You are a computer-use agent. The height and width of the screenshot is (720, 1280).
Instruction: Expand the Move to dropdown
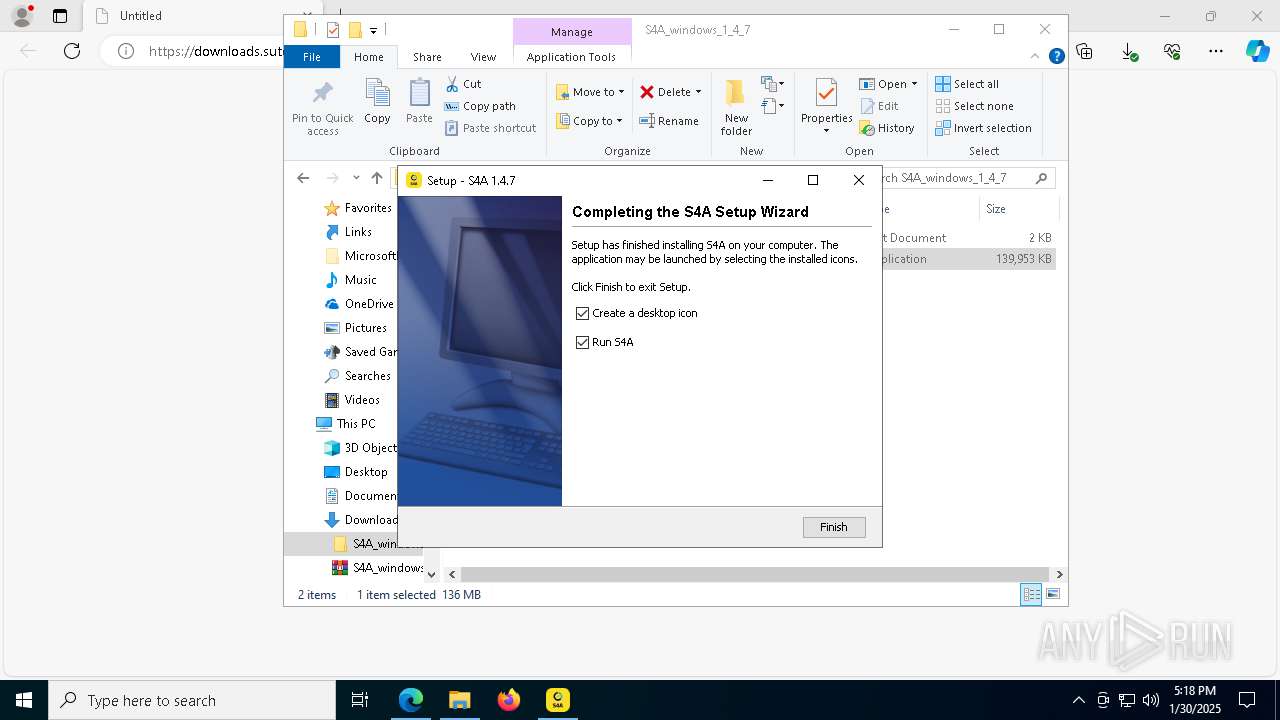621,92
